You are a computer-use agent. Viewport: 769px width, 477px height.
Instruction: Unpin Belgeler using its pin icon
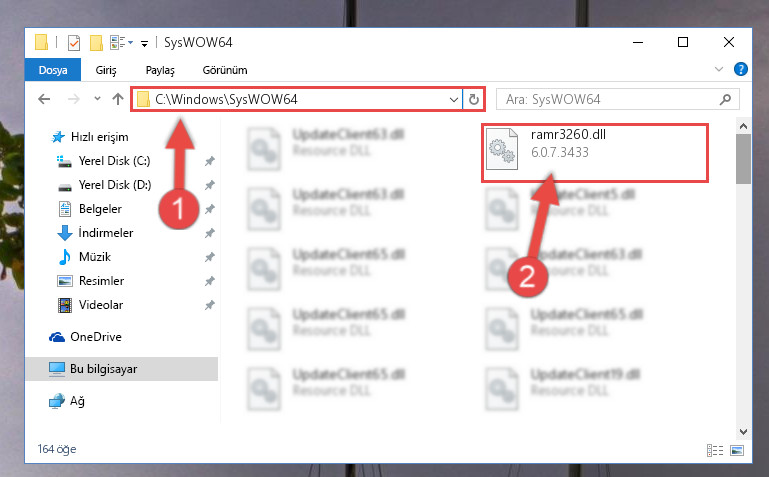(x=209, y=209)
